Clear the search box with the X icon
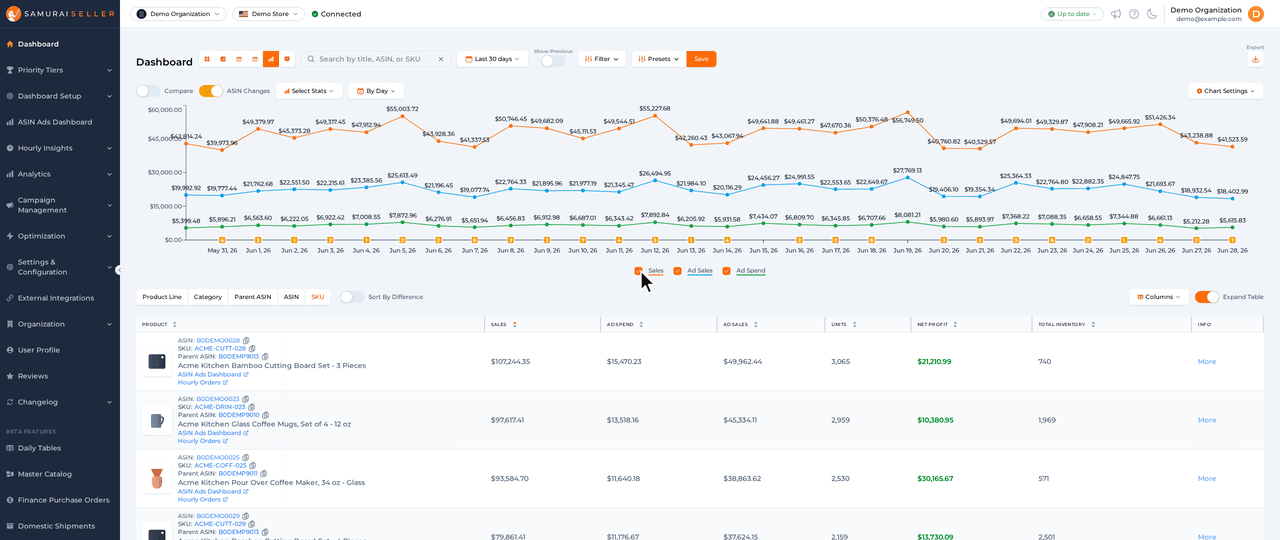1280x540 pixels. 441,59
